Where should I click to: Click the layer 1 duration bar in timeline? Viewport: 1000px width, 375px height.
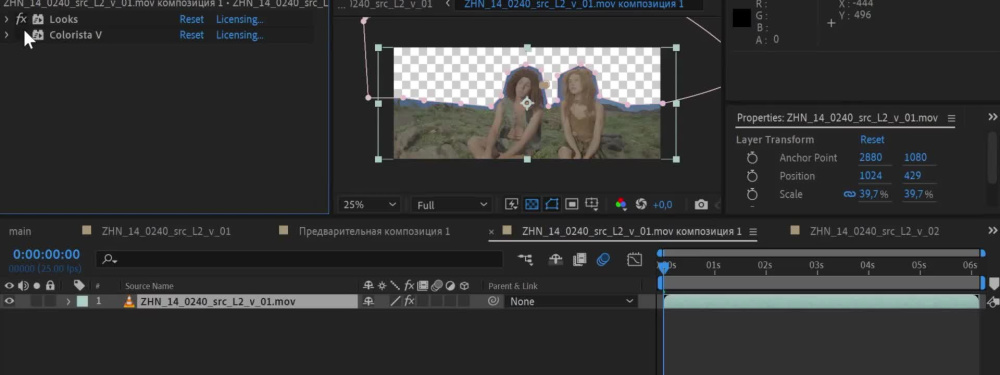point(821,302)
